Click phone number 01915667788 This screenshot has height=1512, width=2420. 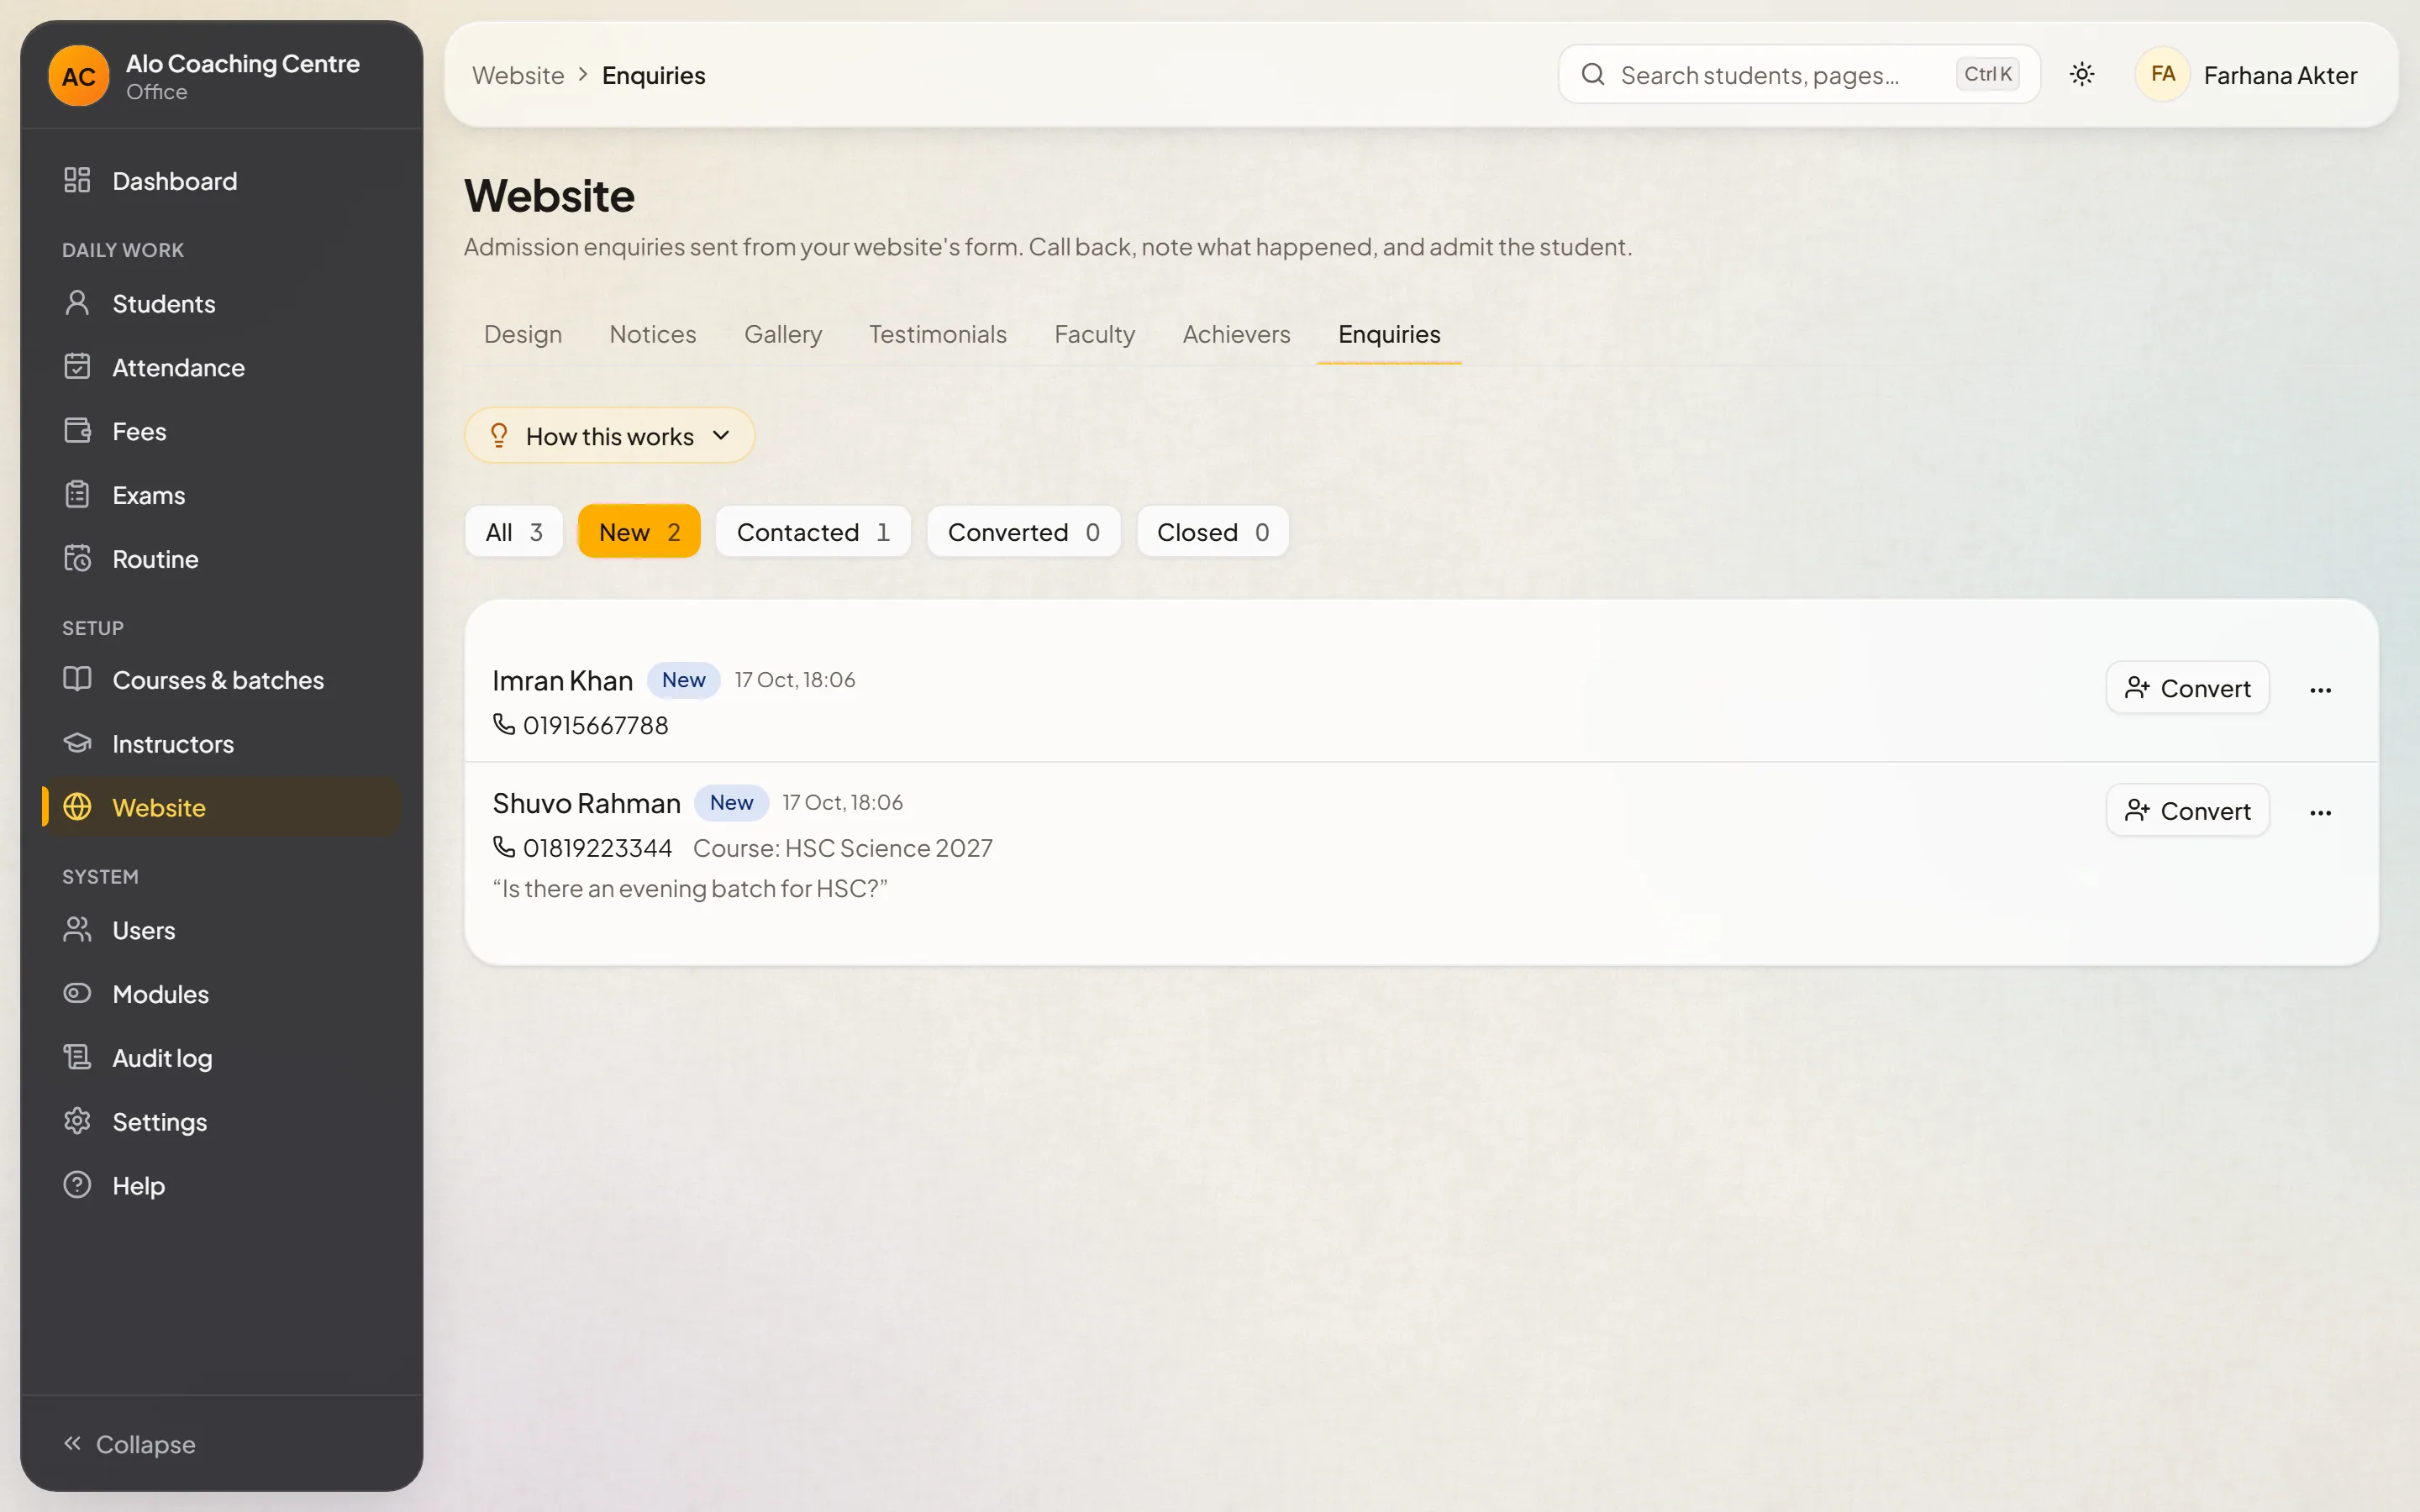[x=581, y=726]
